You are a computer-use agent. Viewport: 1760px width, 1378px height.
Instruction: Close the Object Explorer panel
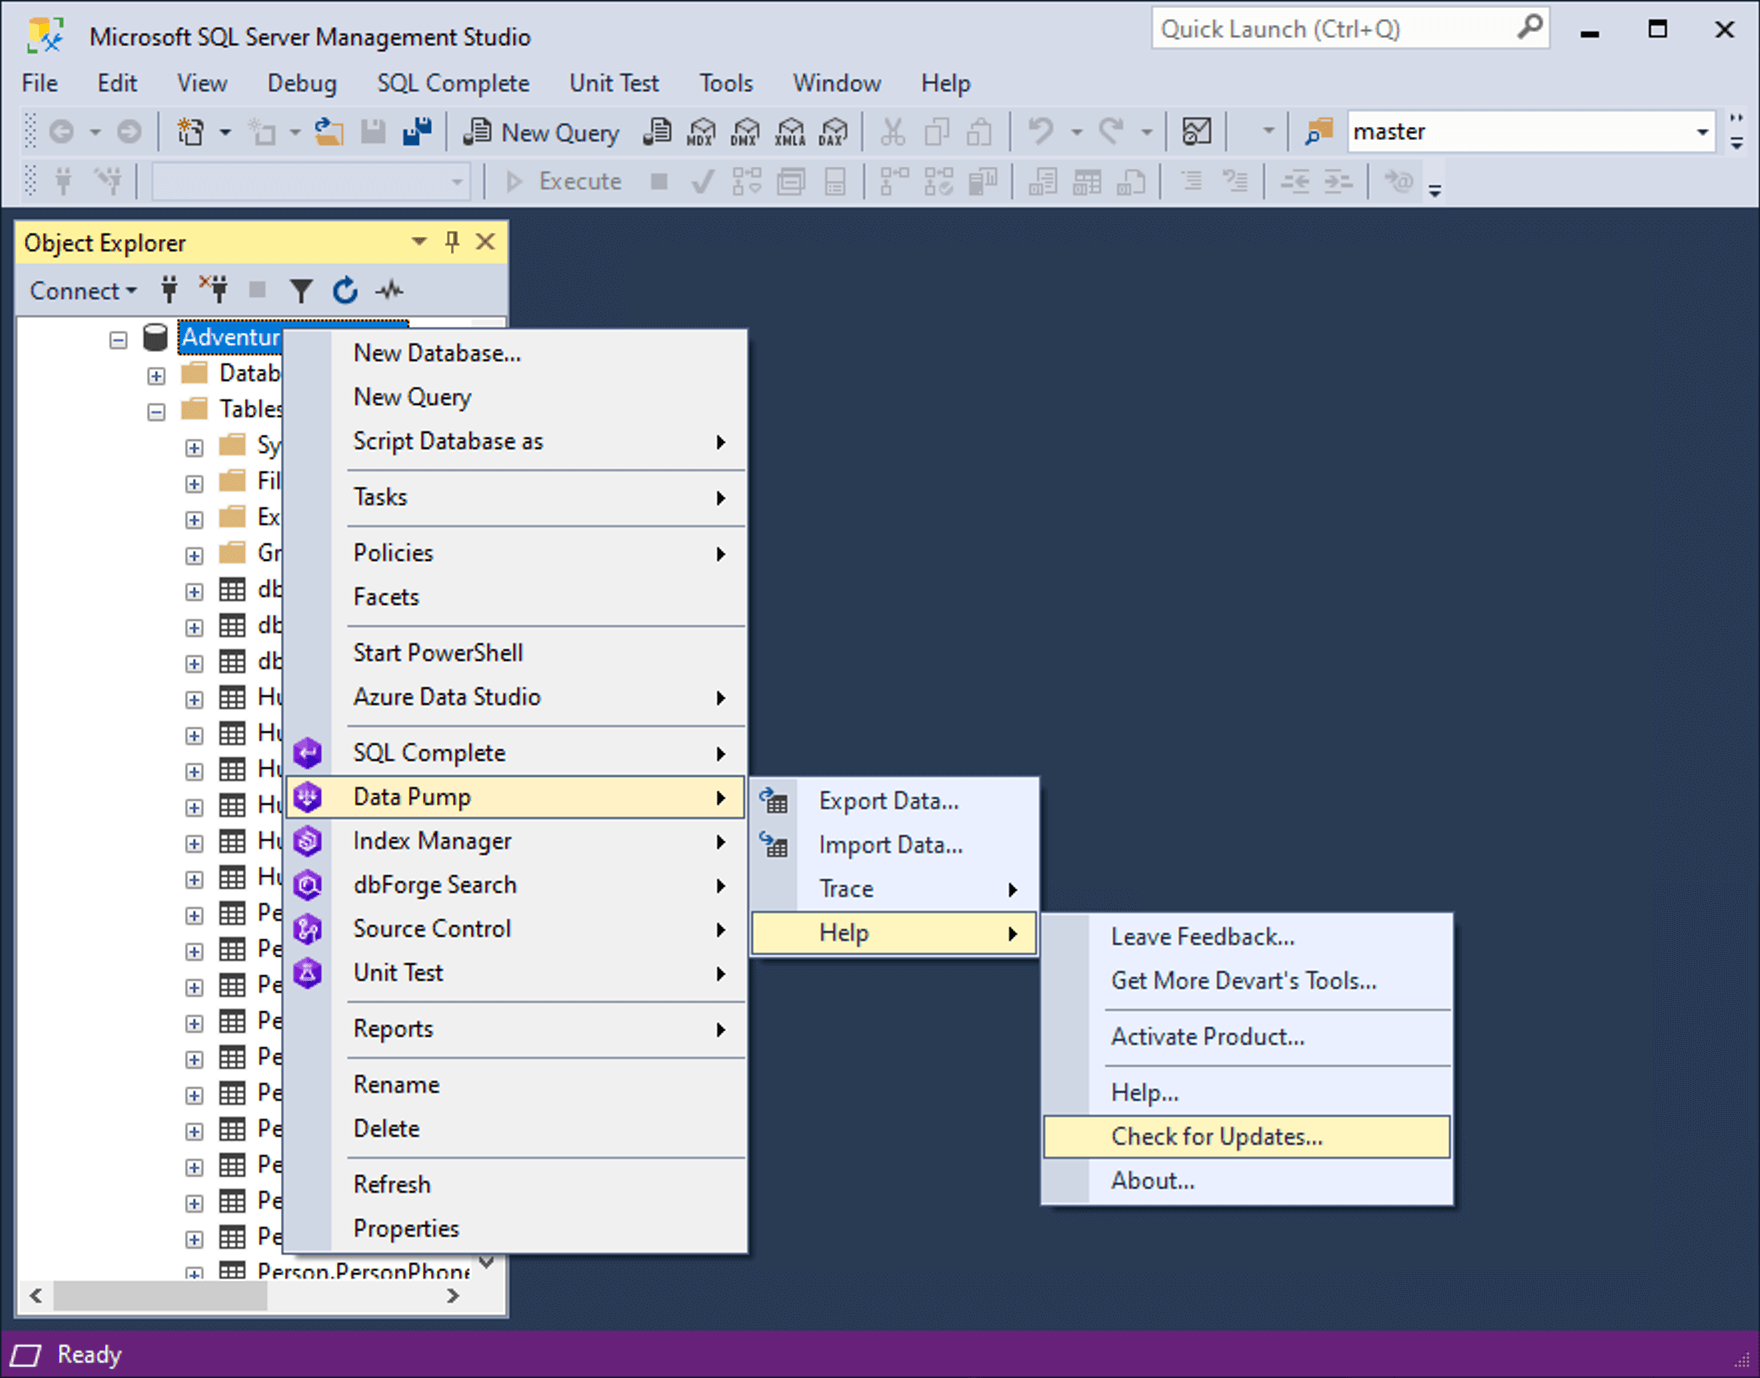(485, 241)
